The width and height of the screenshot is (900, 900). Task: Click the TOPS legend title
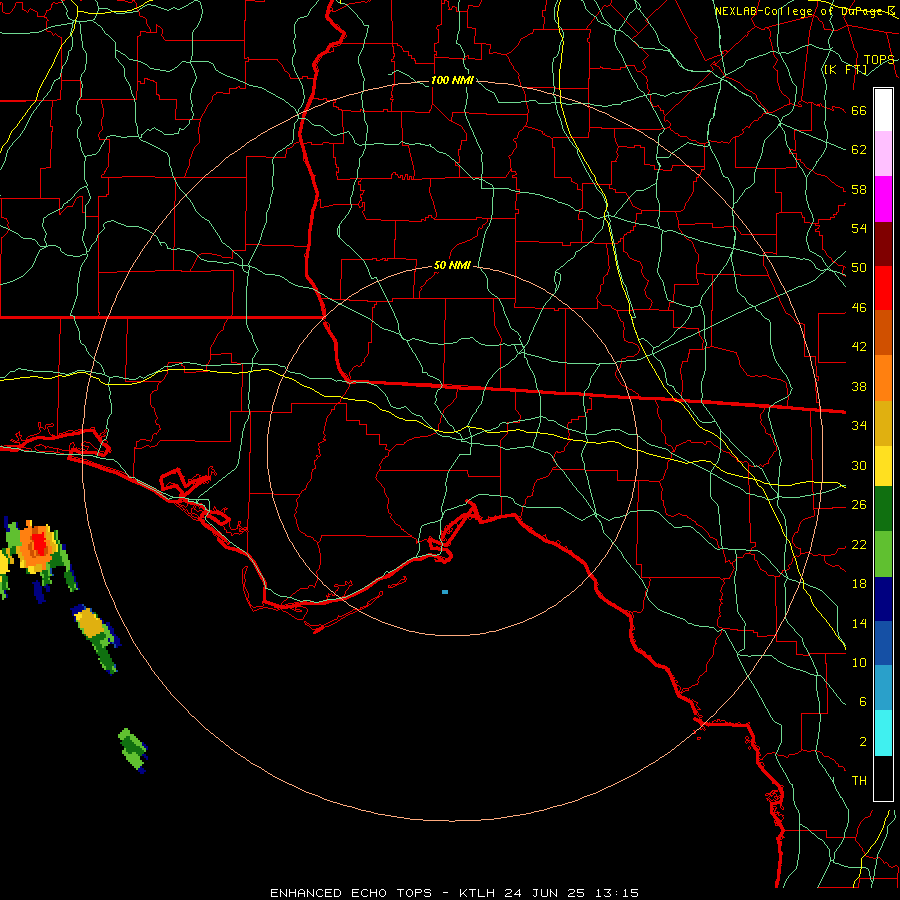(x=879, y=59)
